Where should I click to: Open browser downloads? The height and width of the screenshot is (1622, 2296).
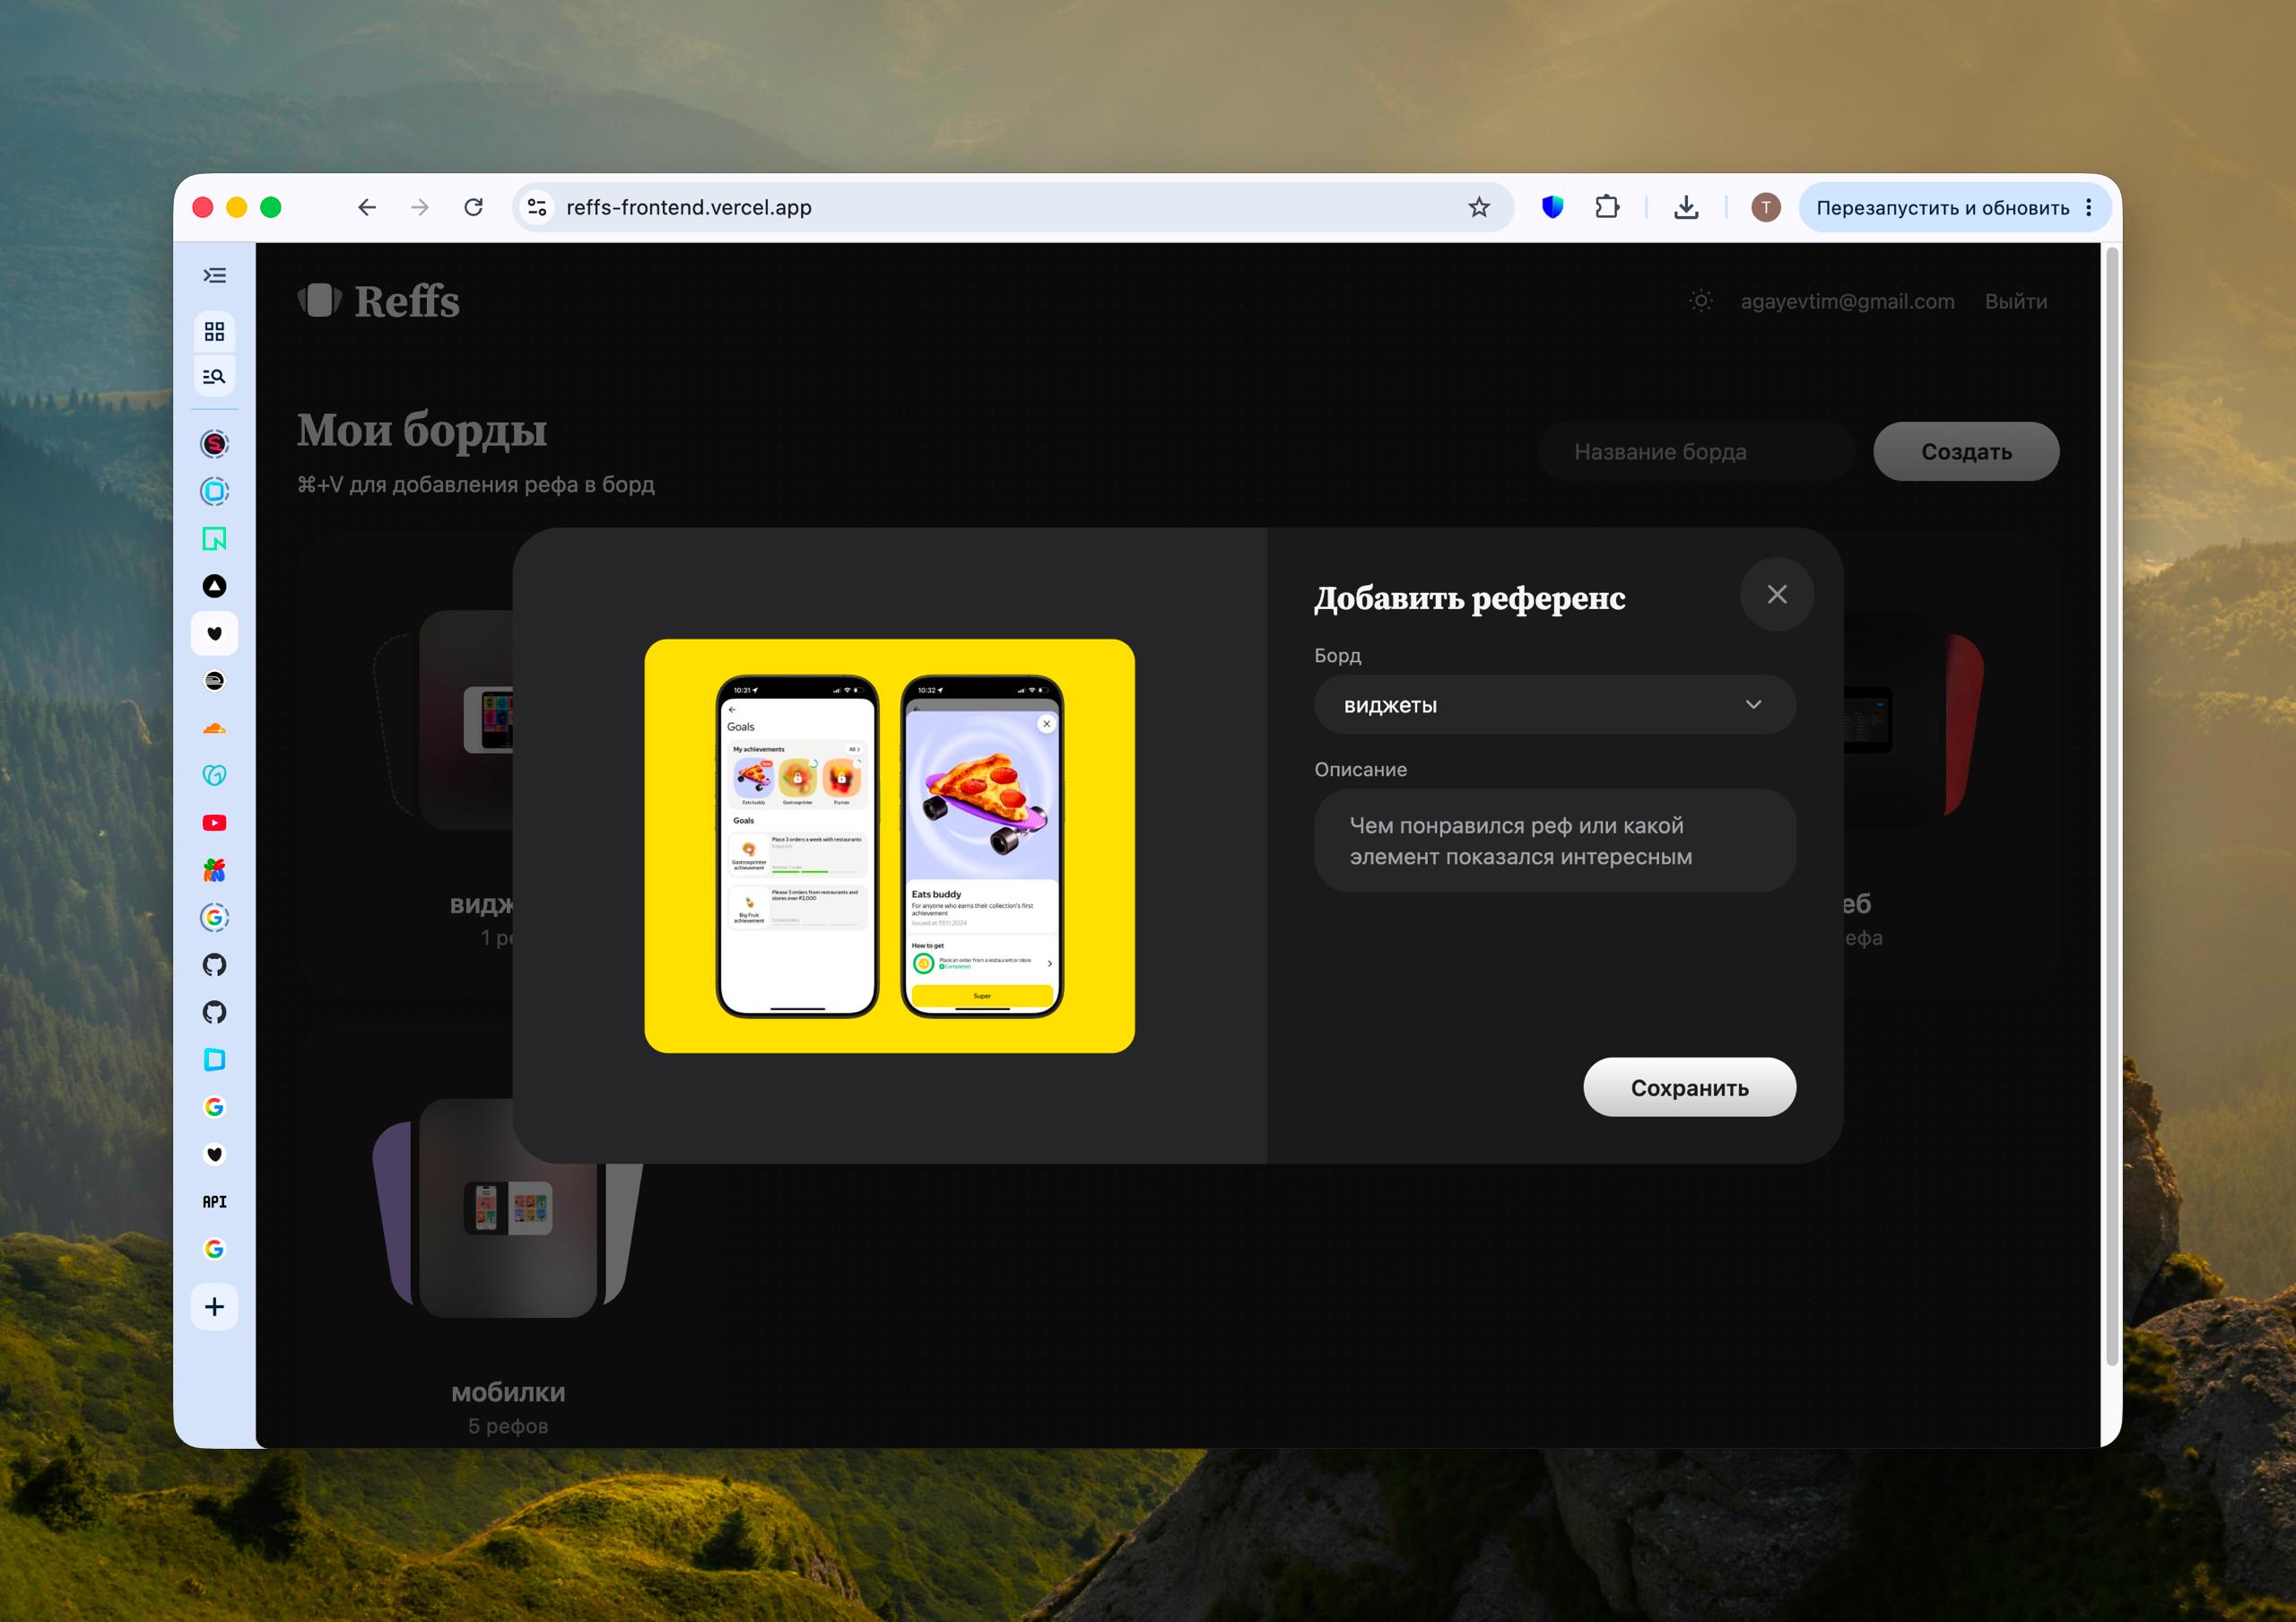[x=1686, y=207]
